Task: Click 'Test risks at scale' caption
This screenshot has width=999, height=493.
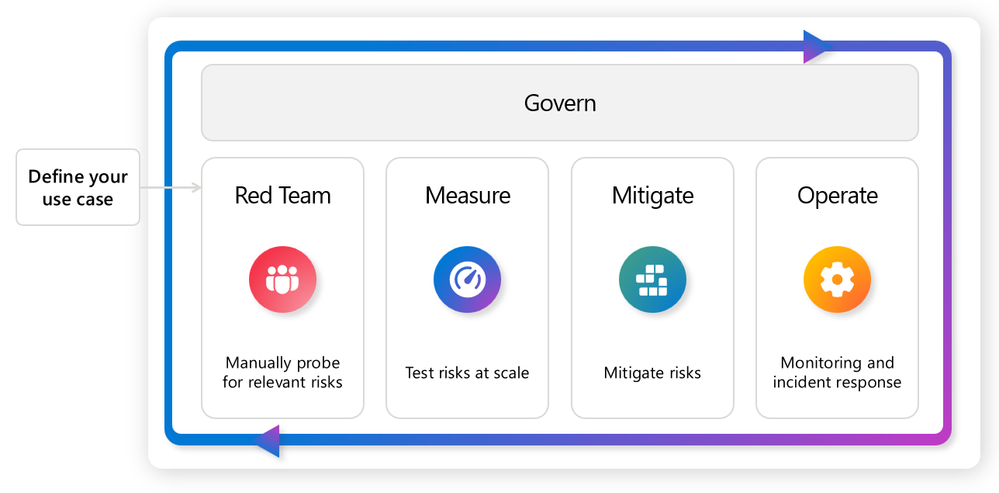Action: (x=467, y=373)
